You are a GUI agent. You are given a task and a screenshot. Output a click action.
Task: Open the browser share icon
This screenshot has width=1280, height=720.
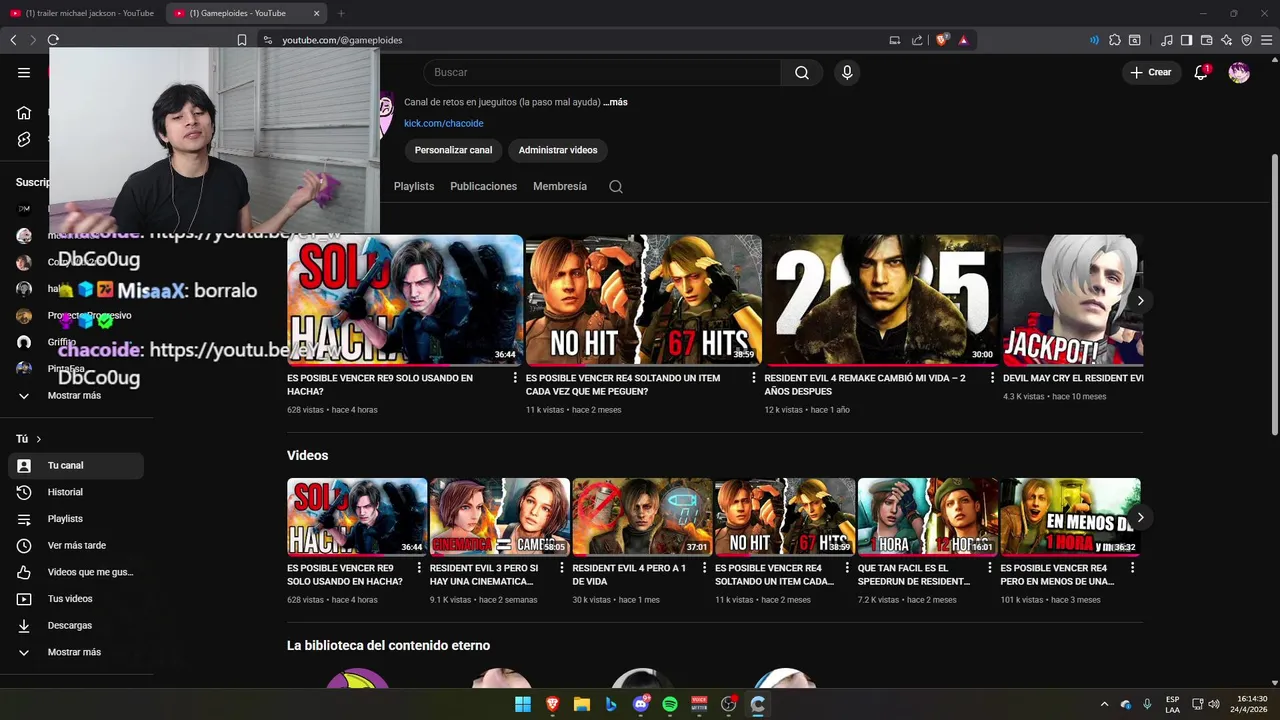click(x=917, y=40)
